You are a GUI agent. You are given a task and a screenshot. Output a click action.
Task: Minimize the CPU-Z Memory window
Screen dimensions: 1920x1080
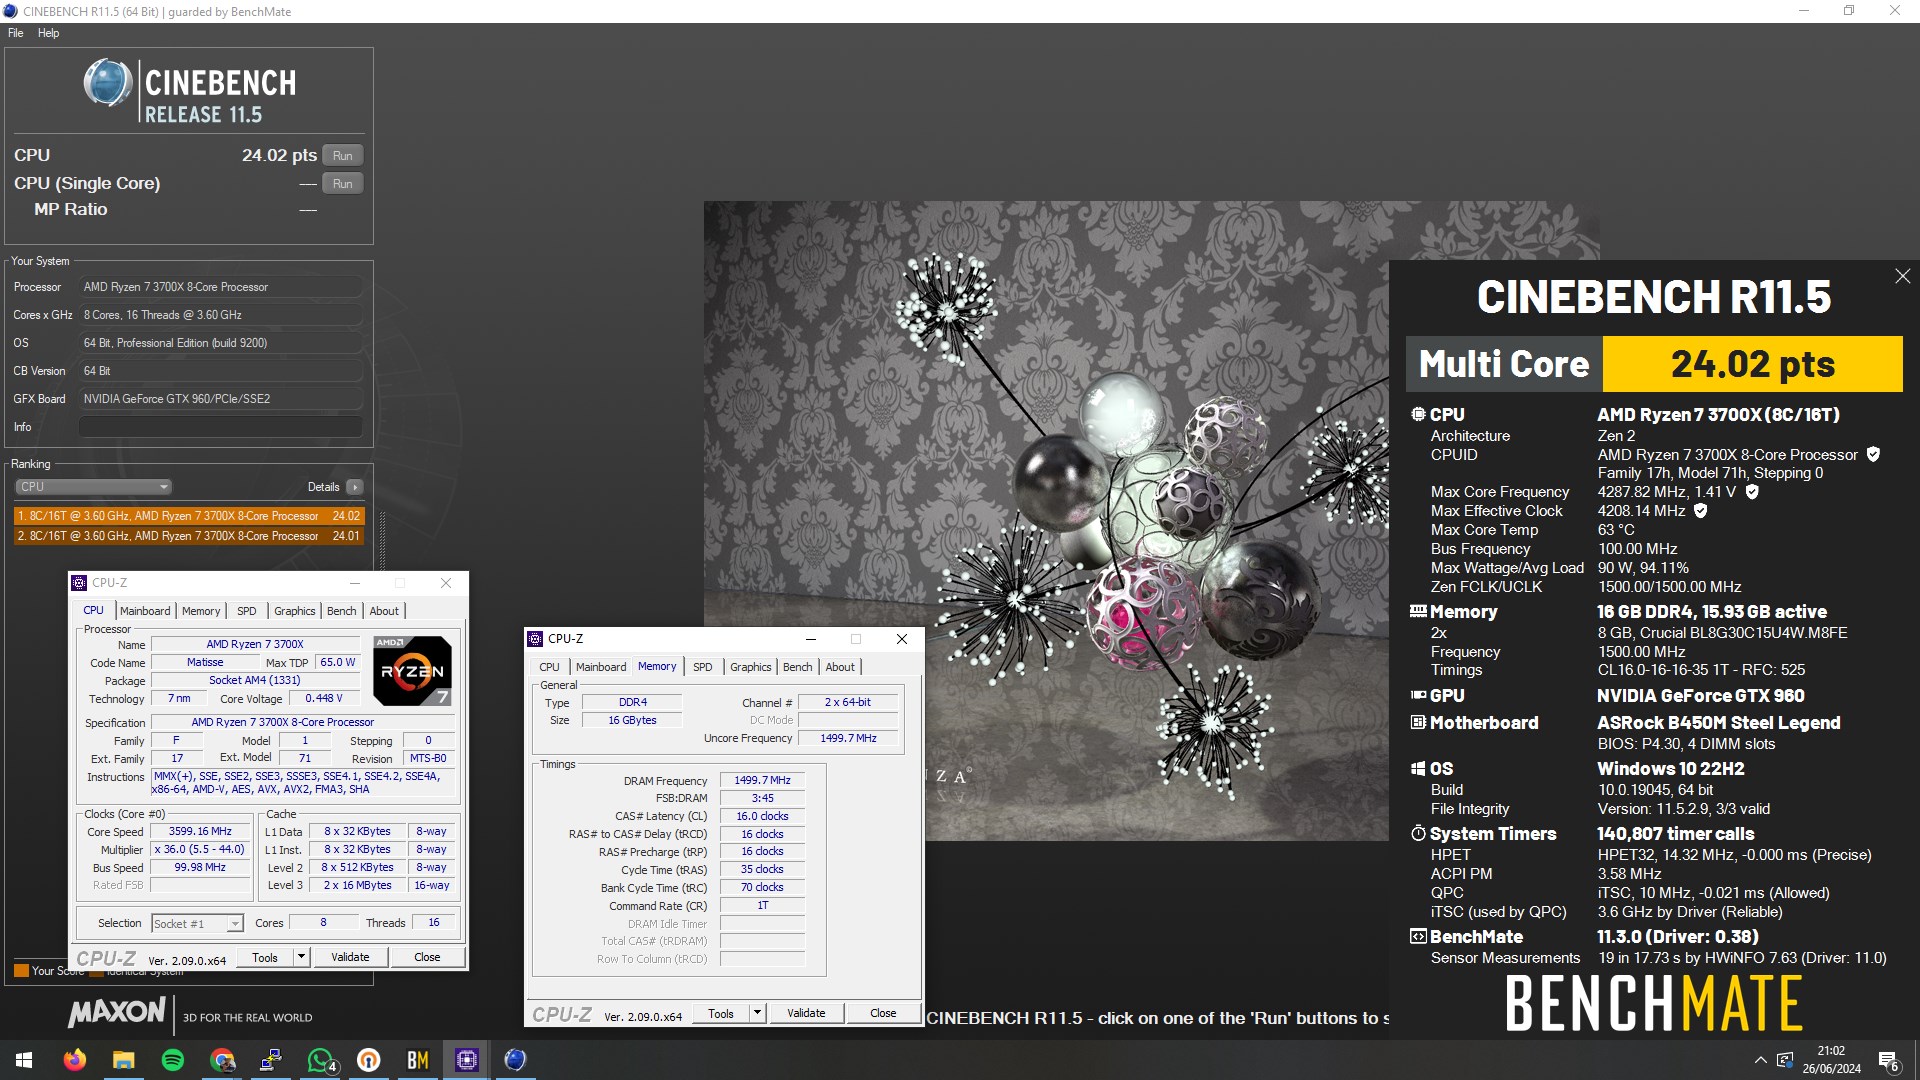coord(811,639)
